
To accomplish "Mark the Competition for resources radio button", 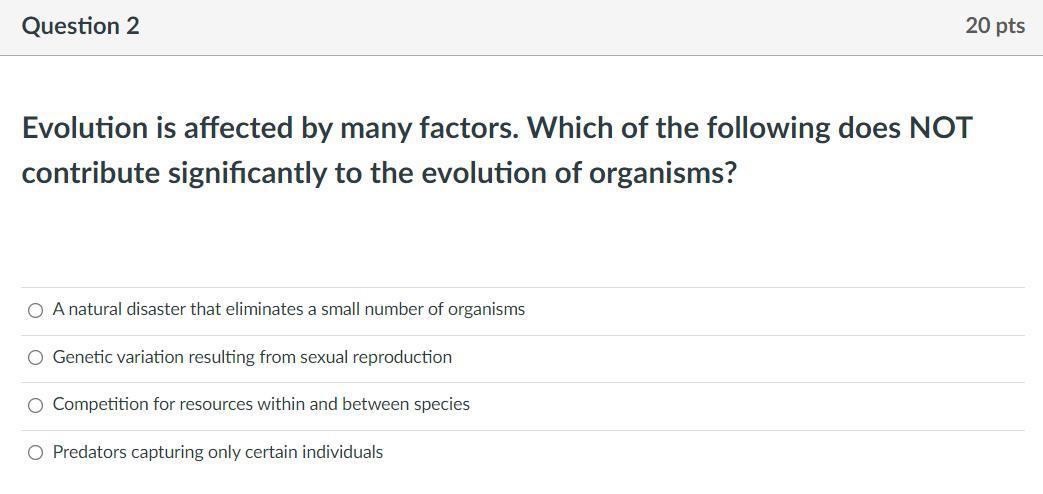I will coord(36,405).
